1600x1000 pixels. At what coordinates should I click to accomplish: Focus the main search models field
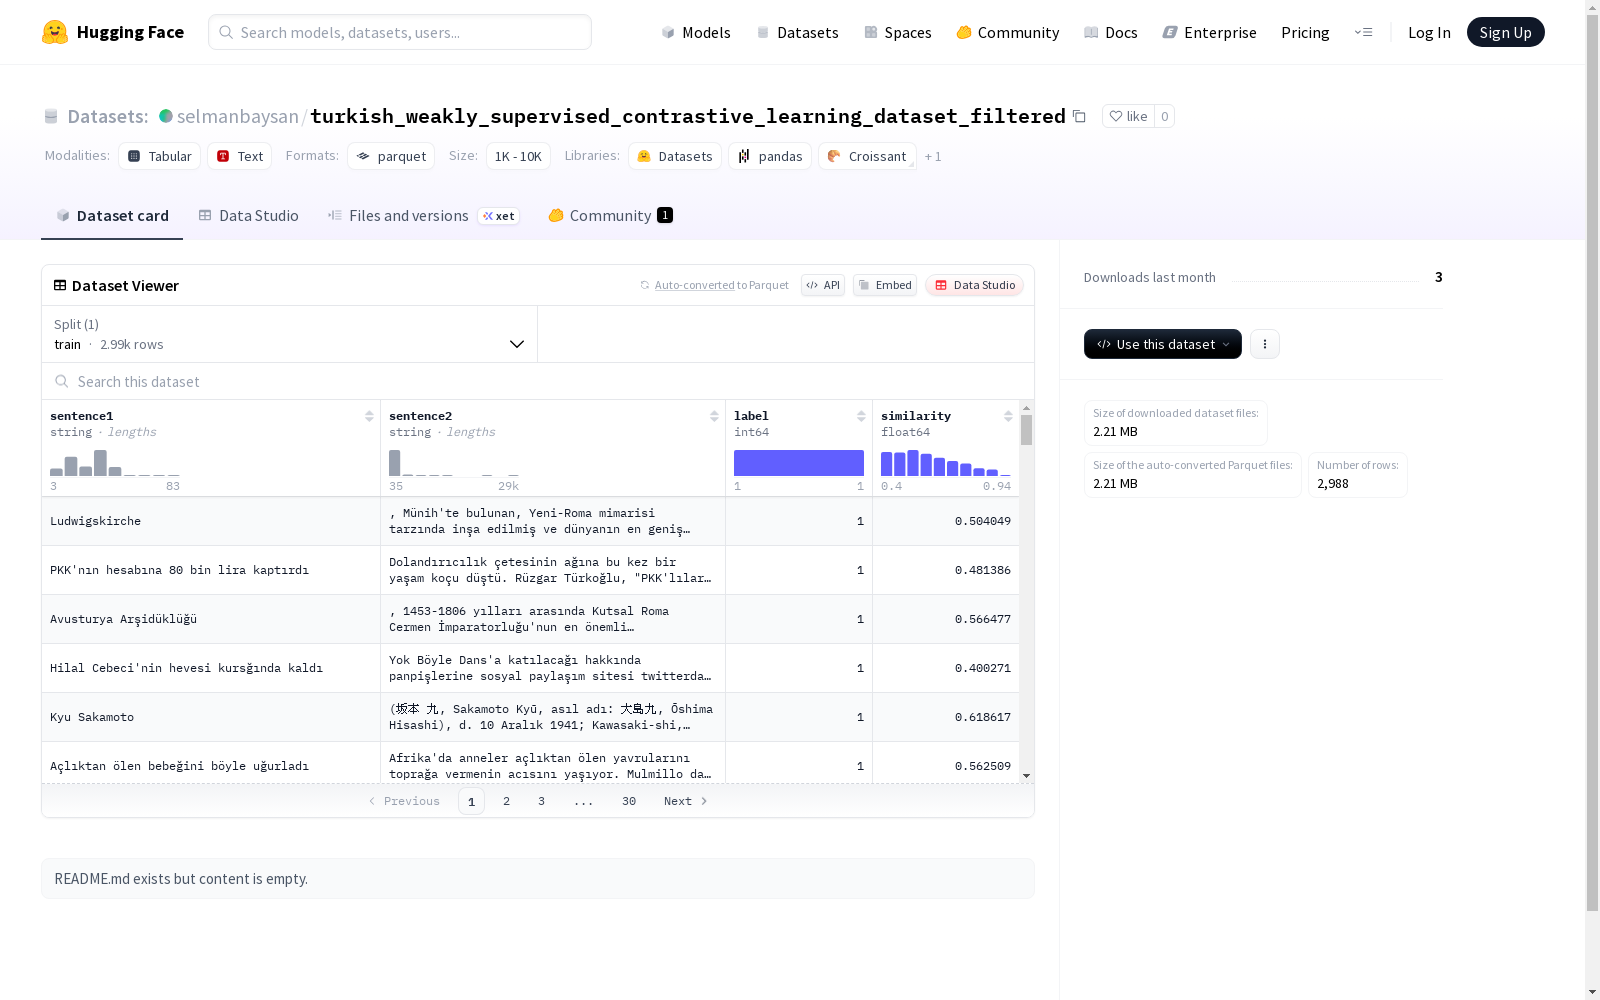tap(400, 32)
